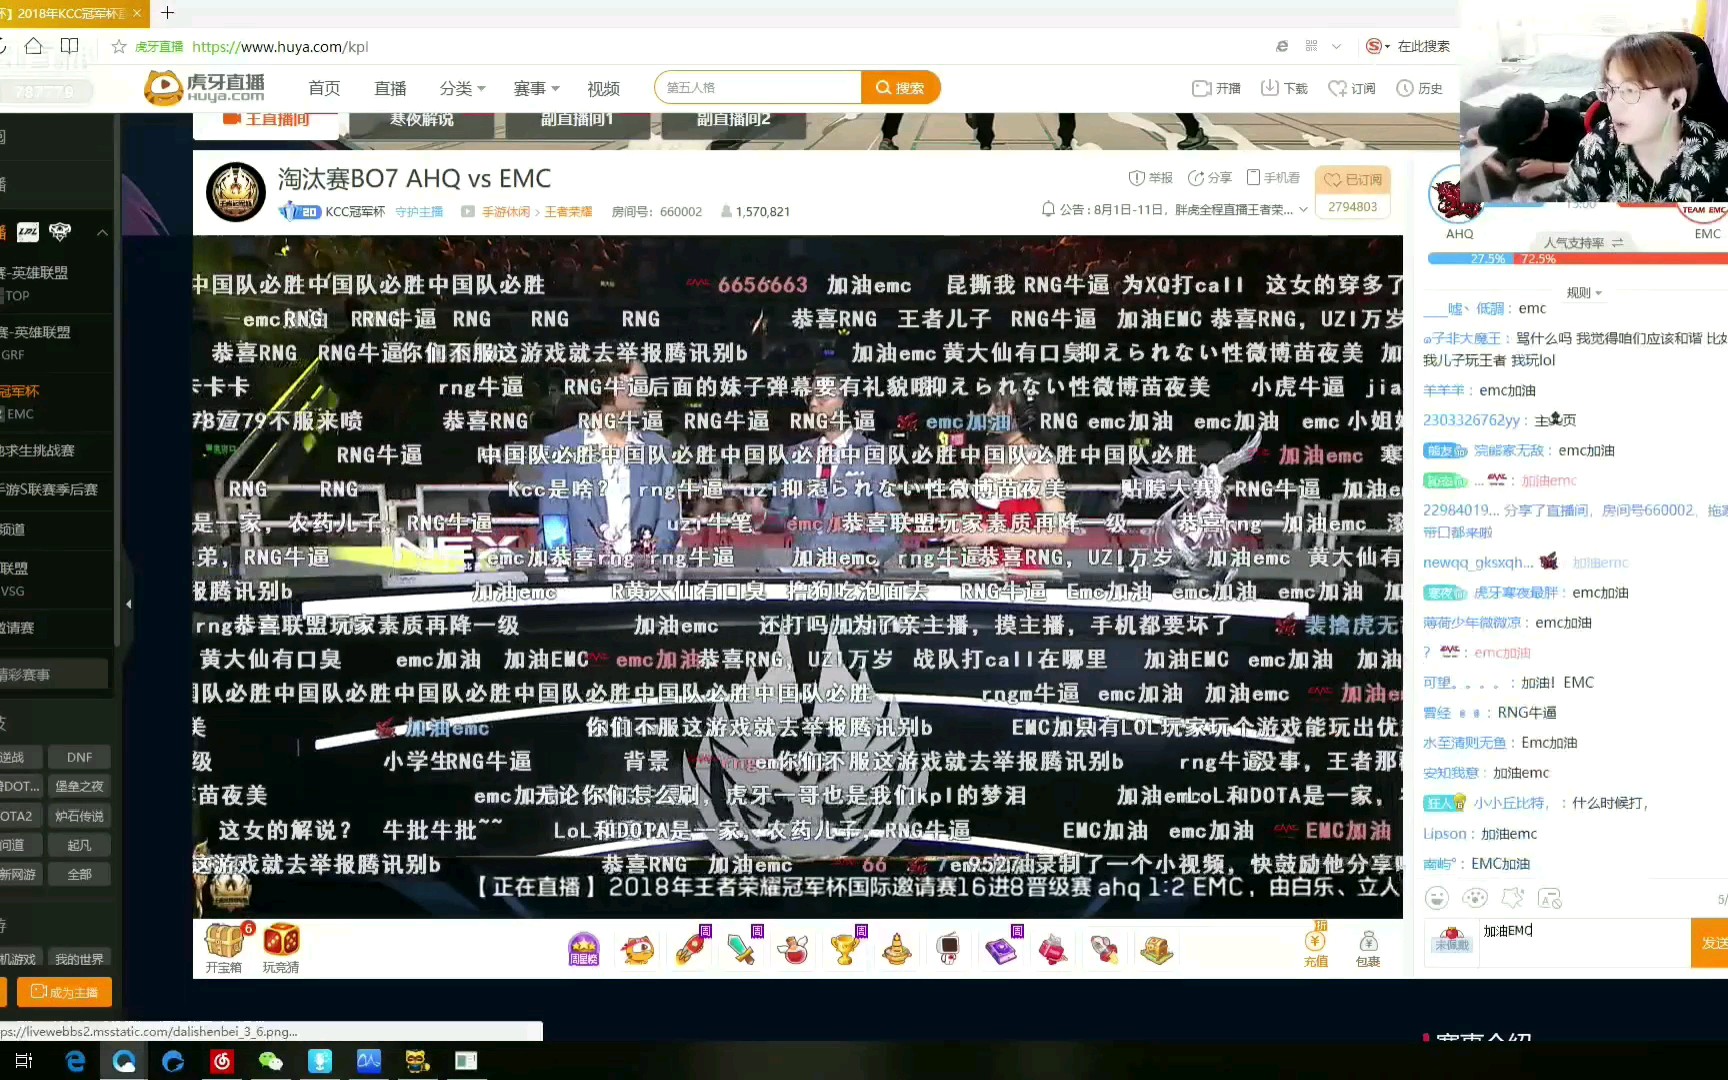Send the chat message

pos(1710,942)
